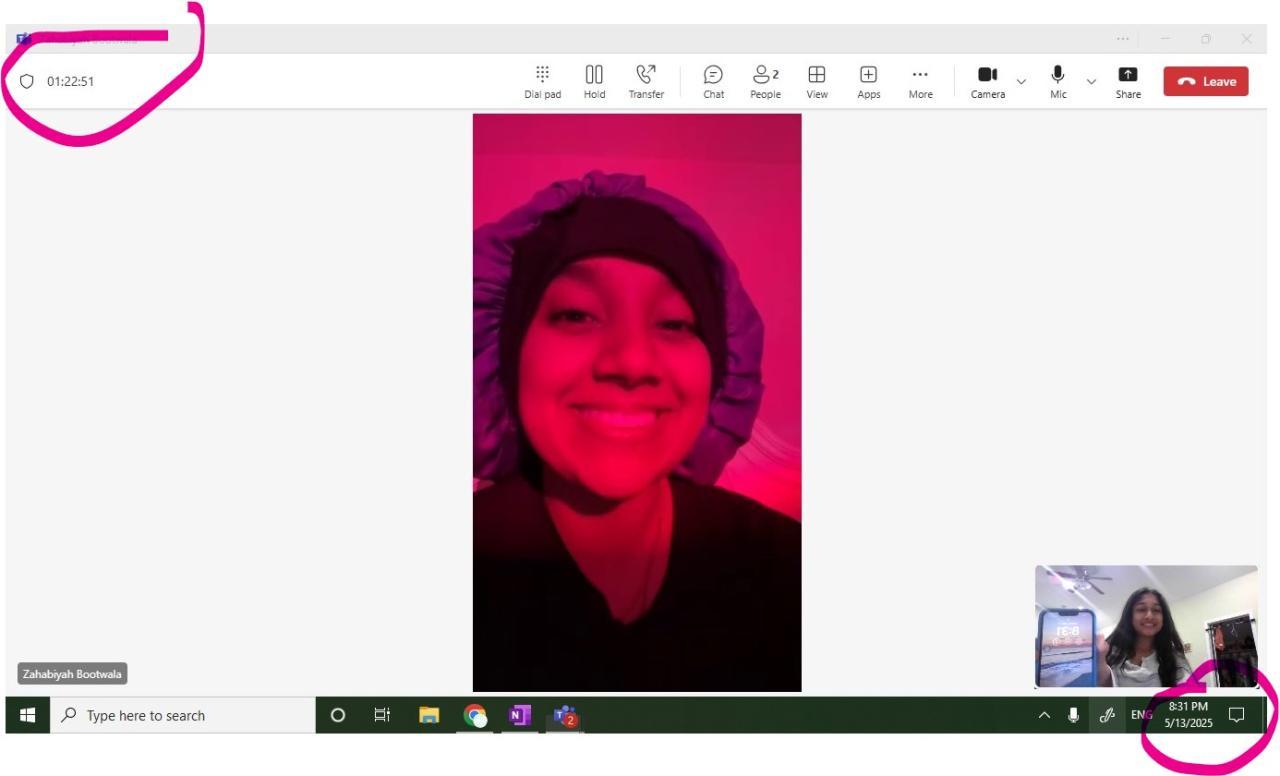Toggle the Camera off
Viewport: 1280px width, 776px height.
pyautogui.click(x=987, y=80)
